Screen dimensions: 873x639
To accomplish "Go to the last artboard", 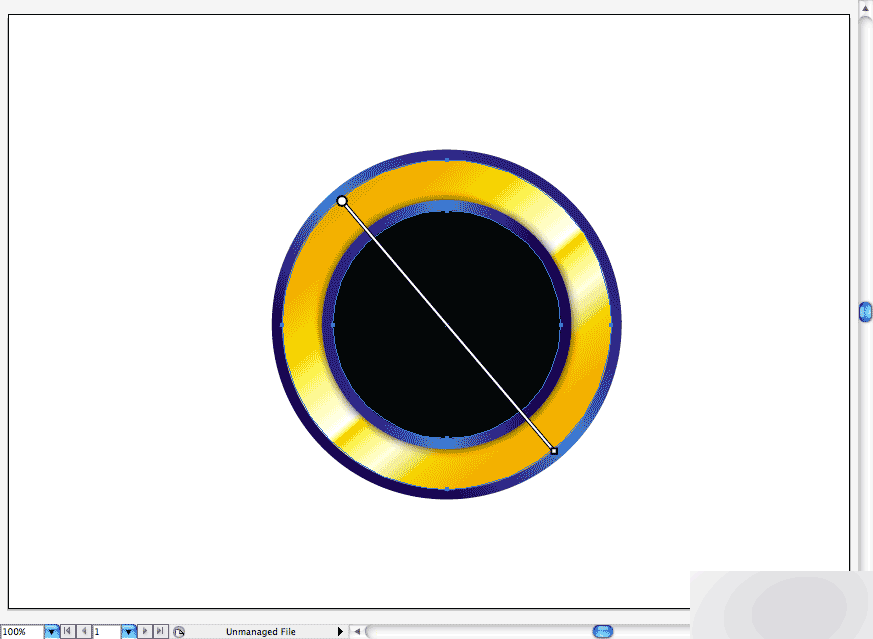I will [160, 631].
